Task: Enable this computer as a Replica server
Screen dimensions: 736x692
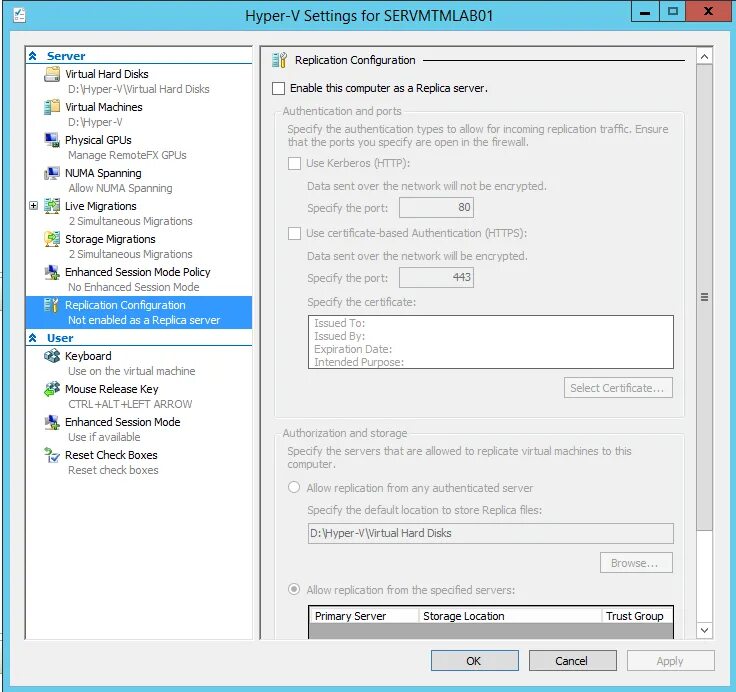Action: point(278,88)
